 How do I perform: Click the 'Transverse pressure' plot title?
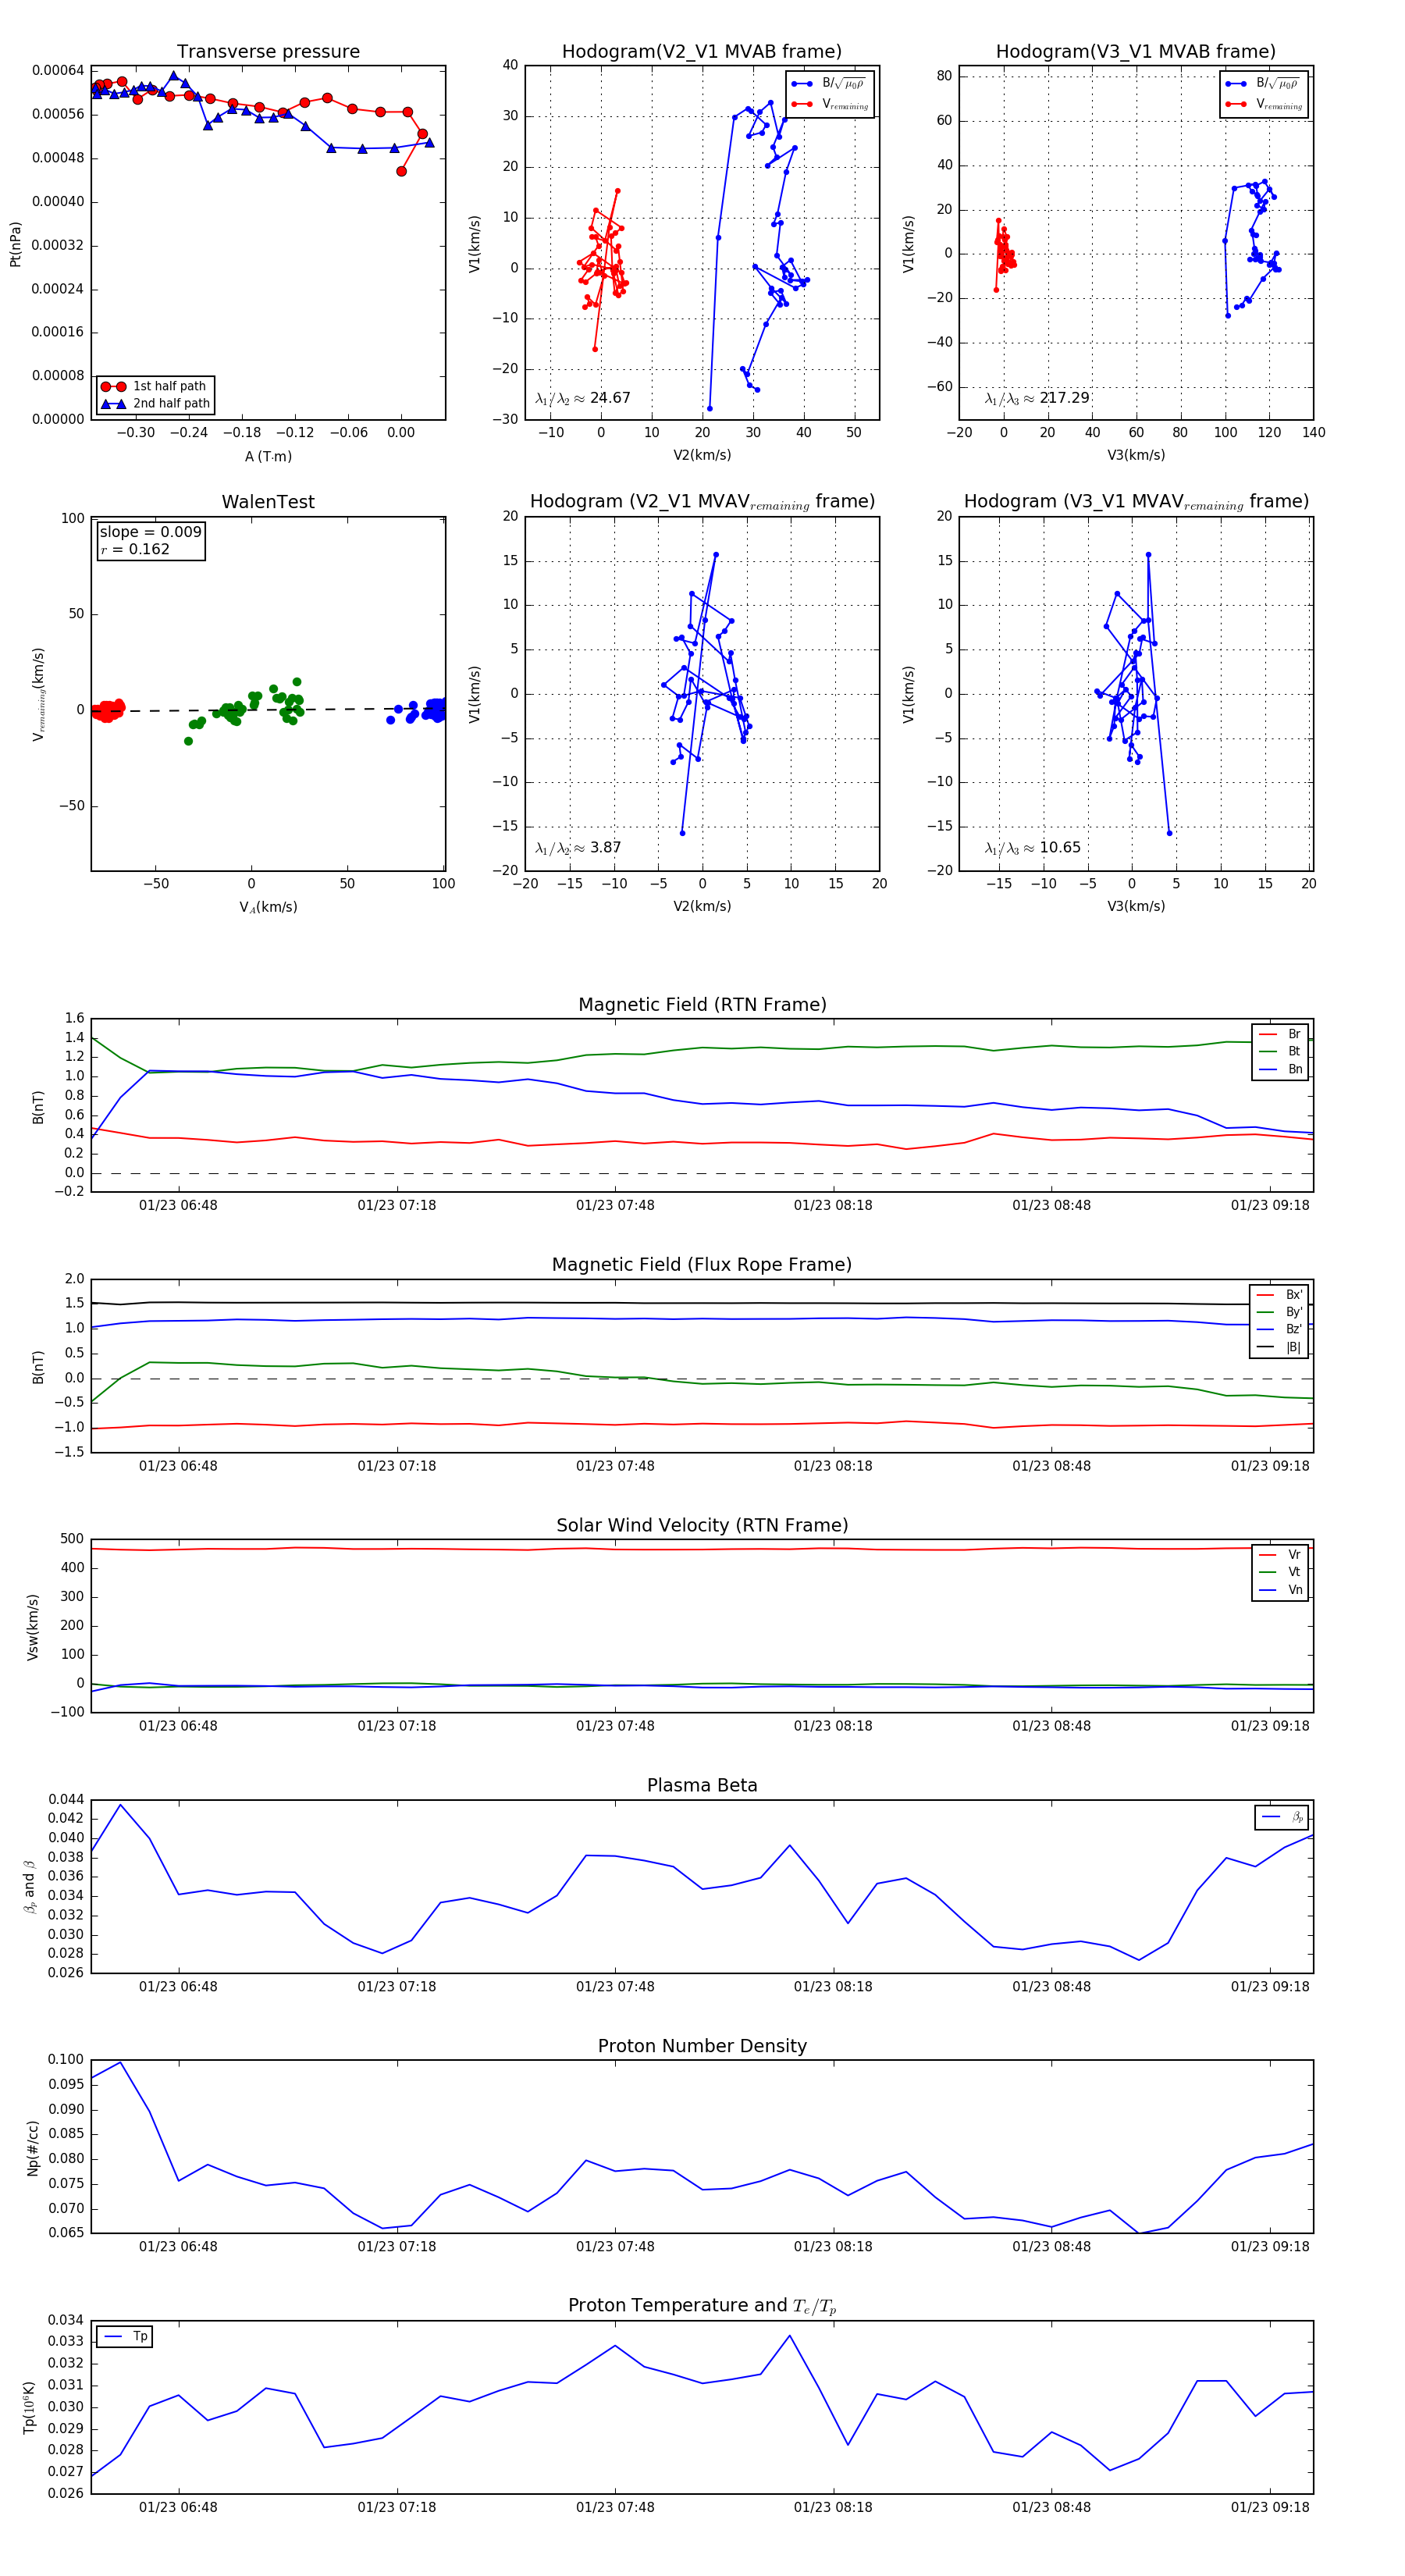click(x=268, y=52)
